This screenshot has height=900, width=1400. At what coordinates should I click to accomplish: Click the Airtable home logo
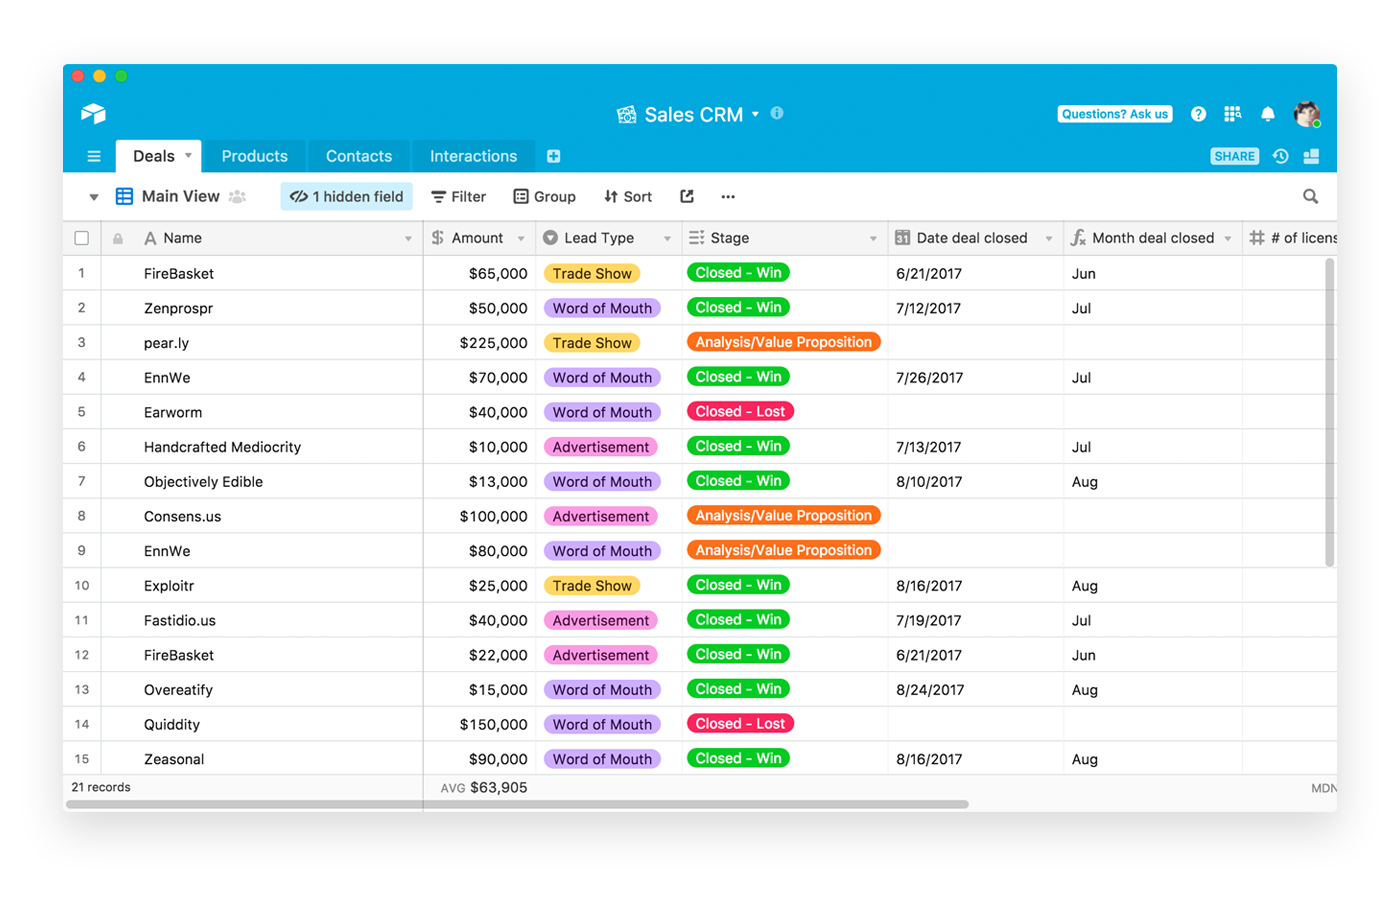pos(93,113)
